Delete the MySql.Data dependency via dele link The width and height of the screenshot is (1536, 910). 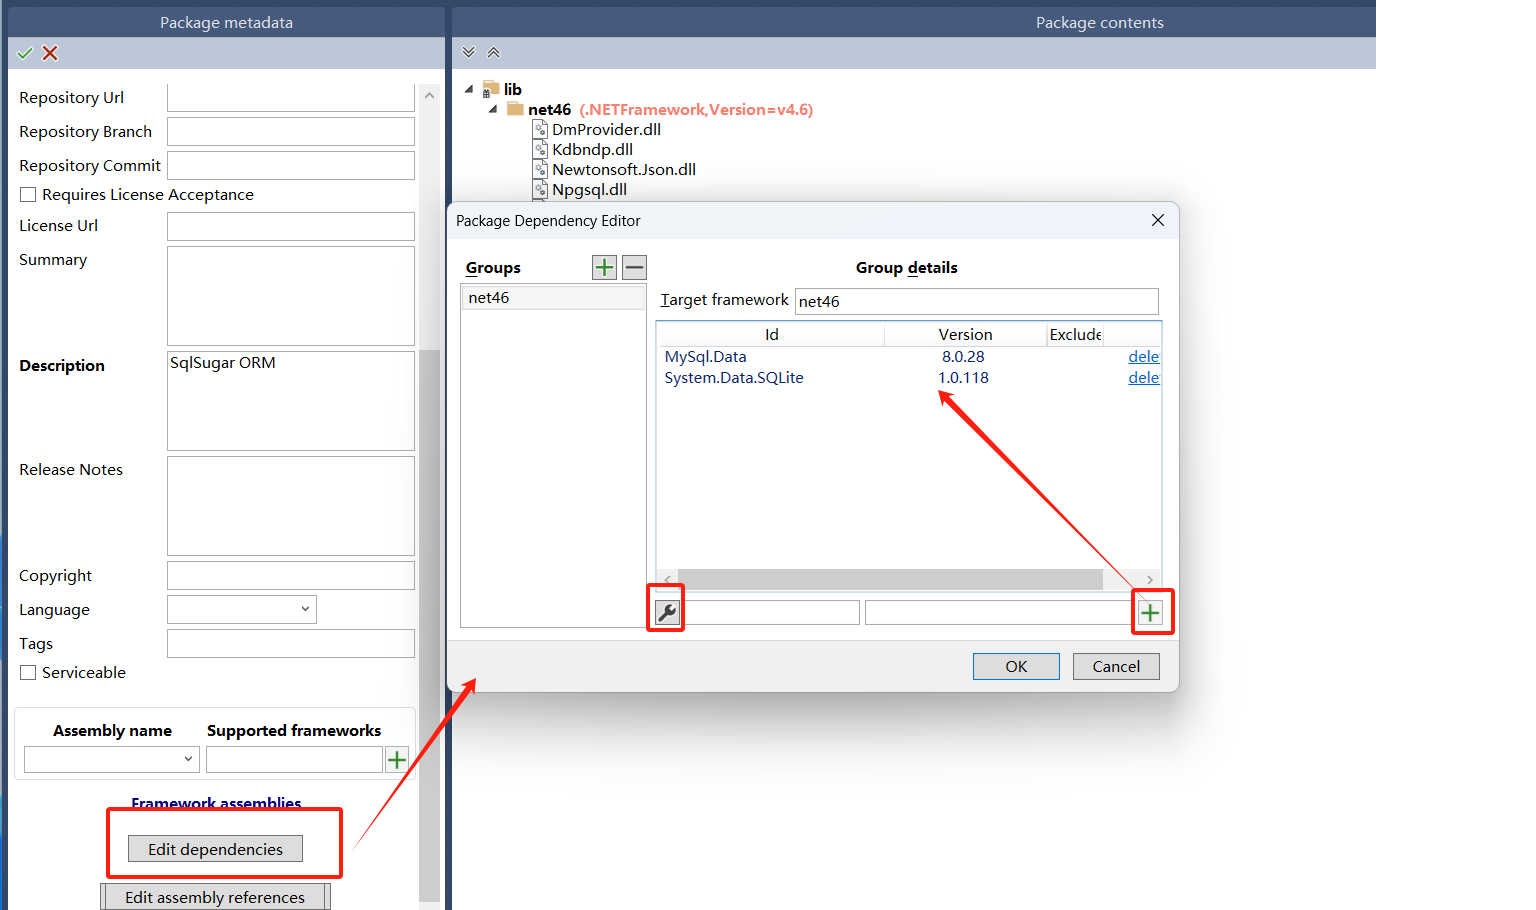coord(1143,356)
